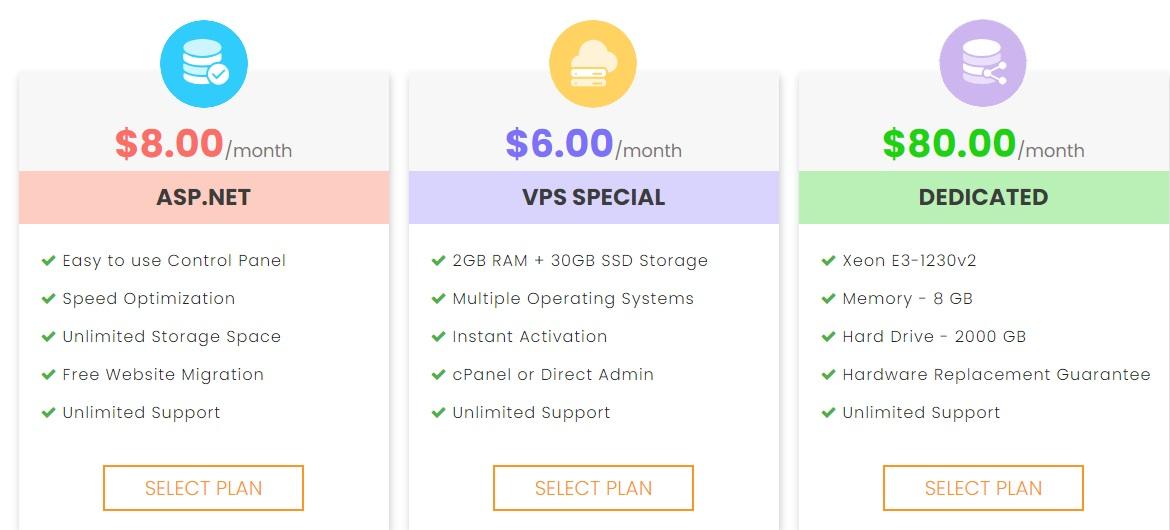Click the Unlimited Storage Space feature text
The image size is (1170, 530).
[171, 337]
